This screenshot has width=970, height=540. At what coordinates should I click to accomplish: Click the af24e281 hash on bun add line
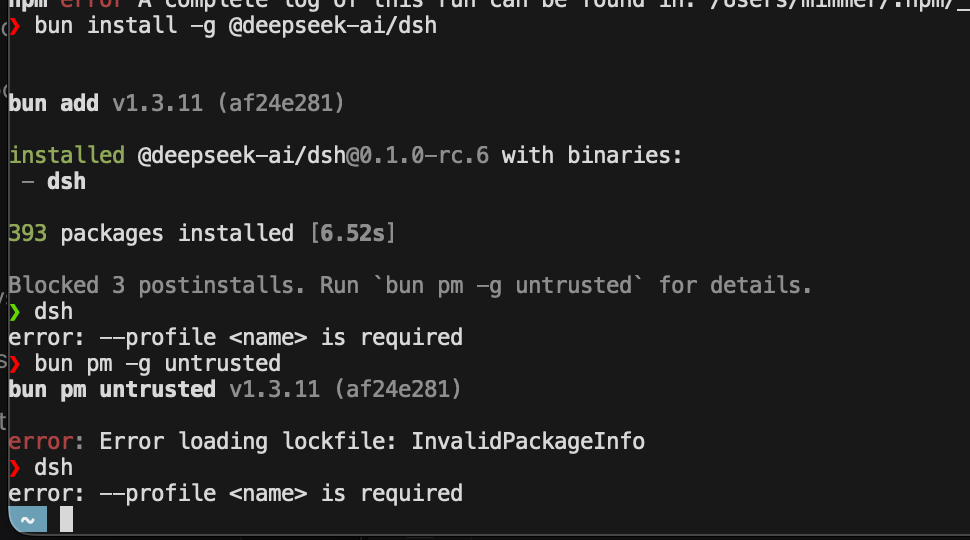click(x=281, y=103)
